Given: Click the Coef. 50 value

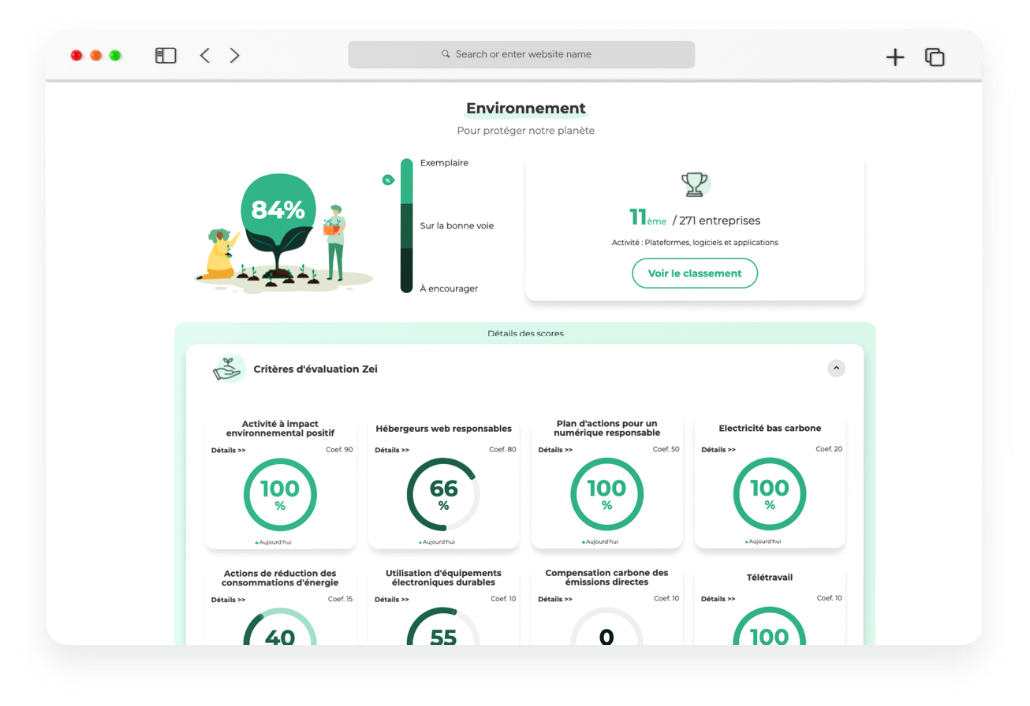Looking at the screenshot, I should tap(666, 449).
